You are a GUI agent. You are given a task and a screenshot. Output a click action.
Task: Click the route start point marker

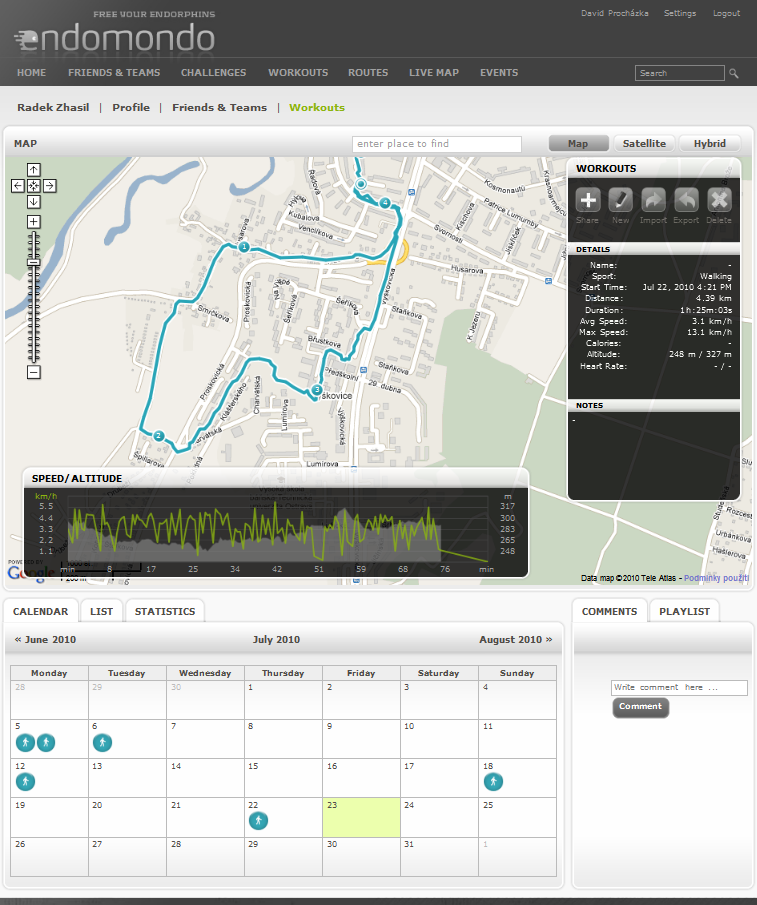point(361,184)
